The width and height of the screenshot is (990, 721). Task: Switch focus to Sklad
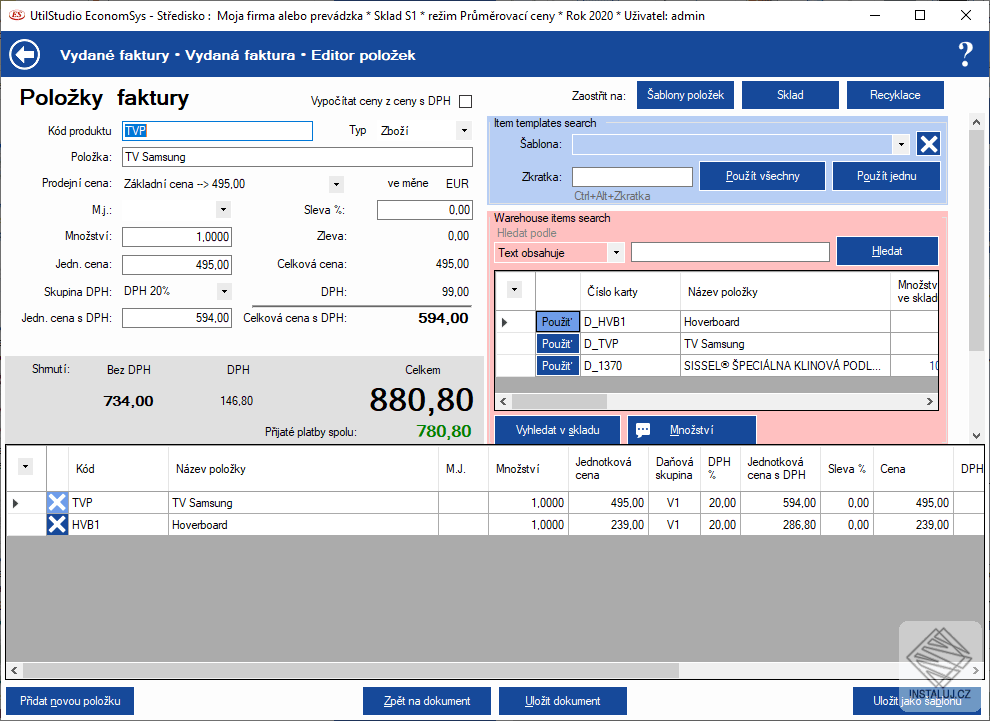click(790, 95)
